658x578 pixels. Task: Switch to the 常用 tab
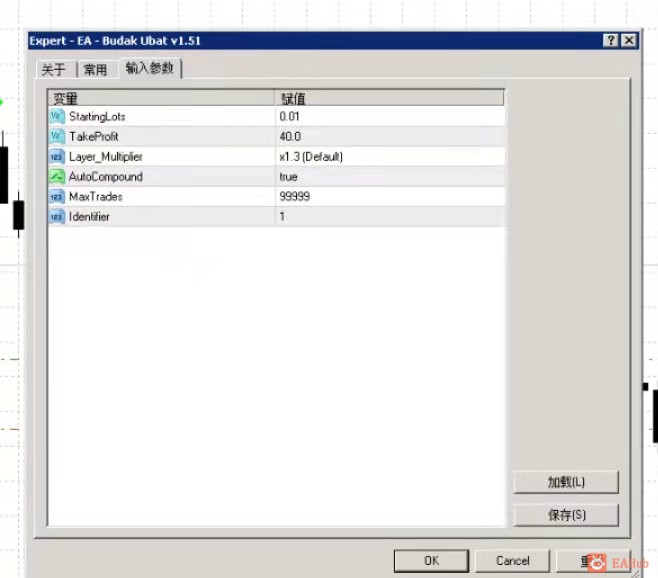tap(96, 69)
